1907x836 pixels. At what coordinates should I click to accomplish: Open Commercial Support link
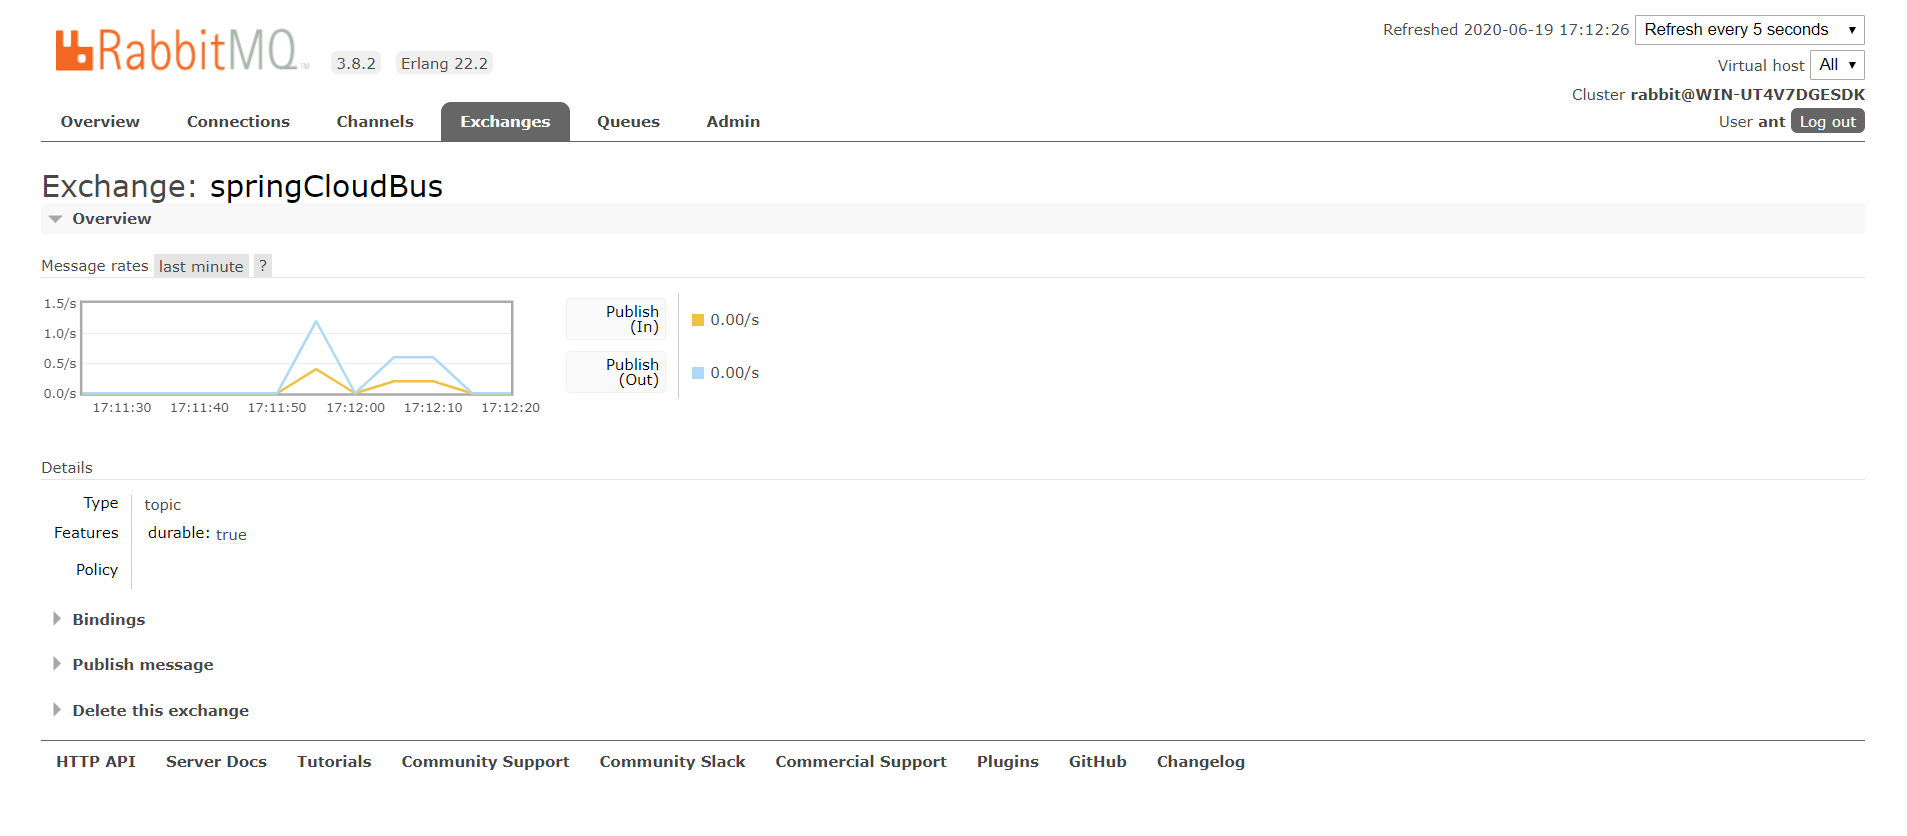click(x=861, y=762)
